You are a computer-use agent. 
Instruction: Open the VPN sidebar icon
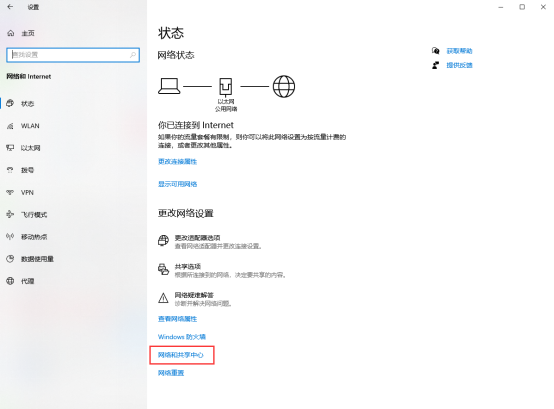pos(10,192)
